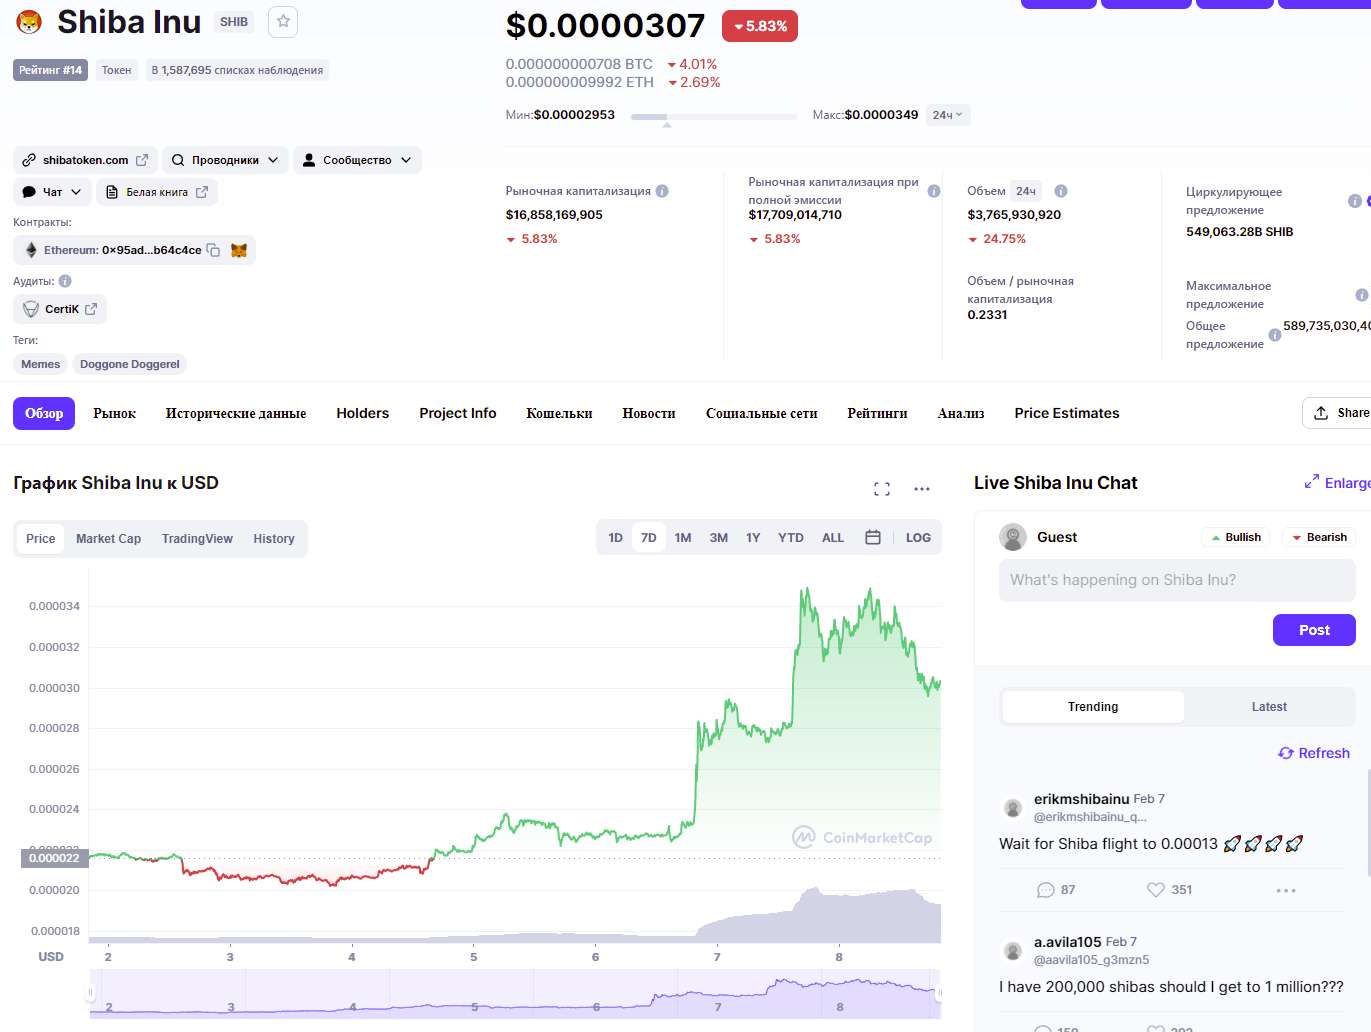Click the Shiba Inu coin logo

[29, 22]
